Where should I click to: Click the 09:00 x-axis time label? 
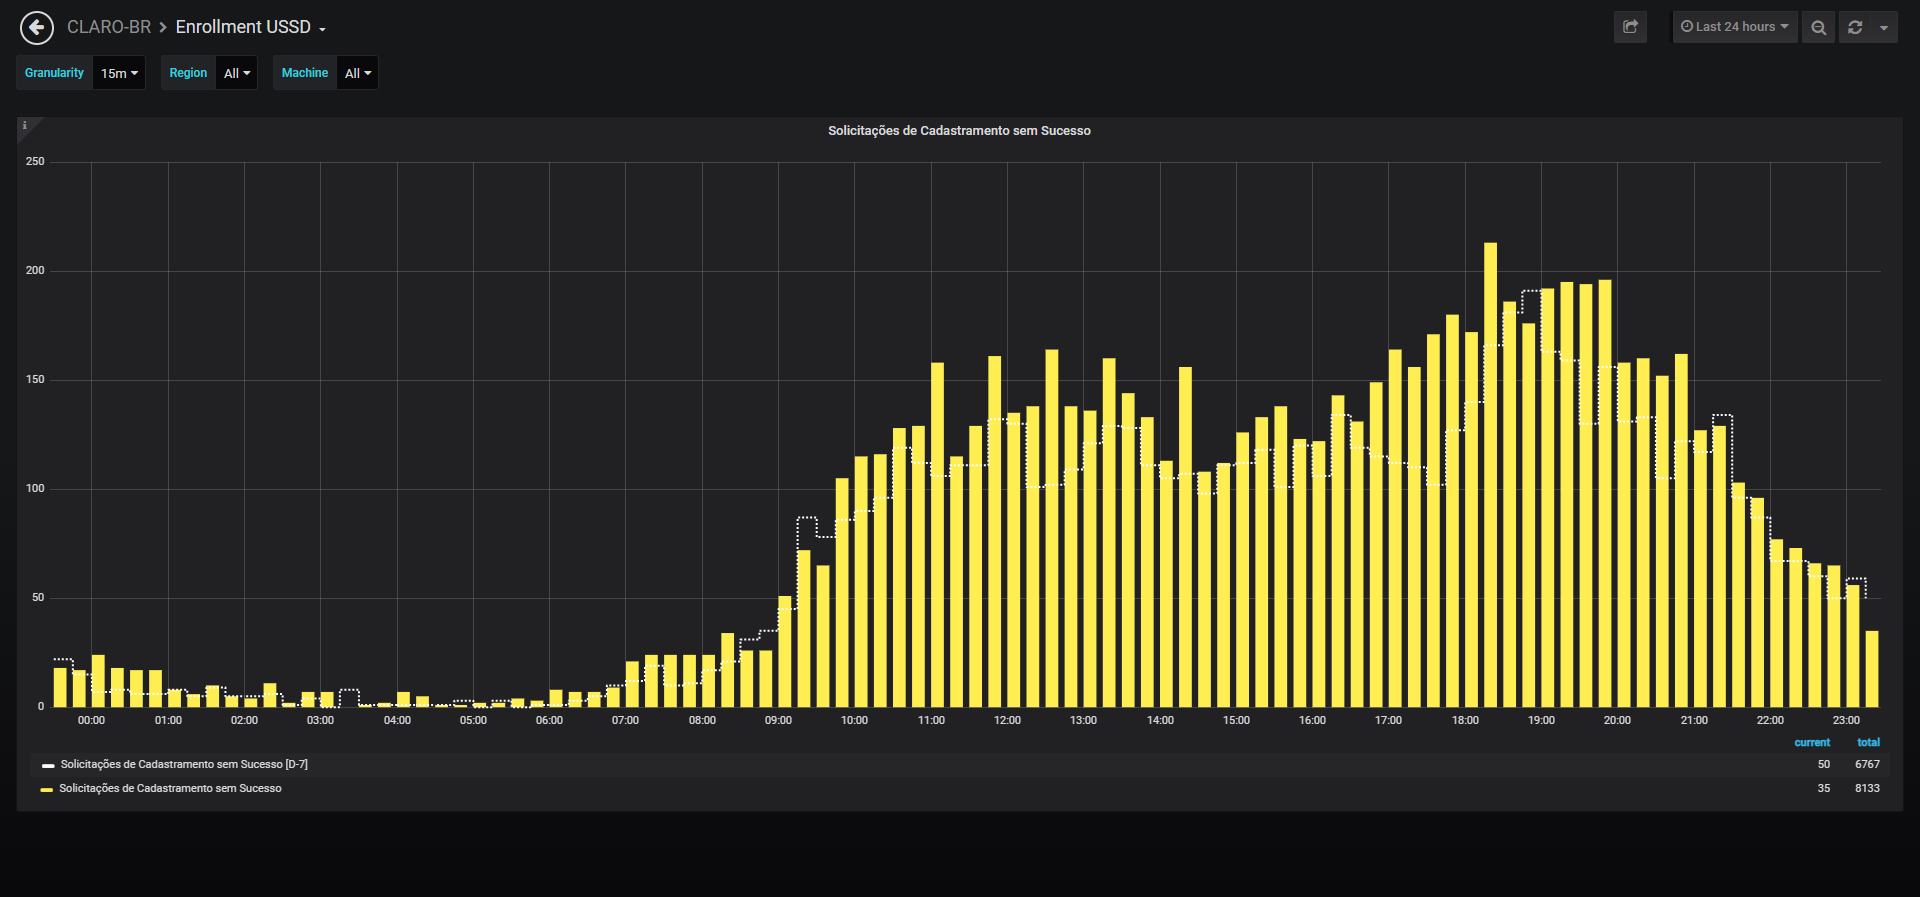point(778,720)
